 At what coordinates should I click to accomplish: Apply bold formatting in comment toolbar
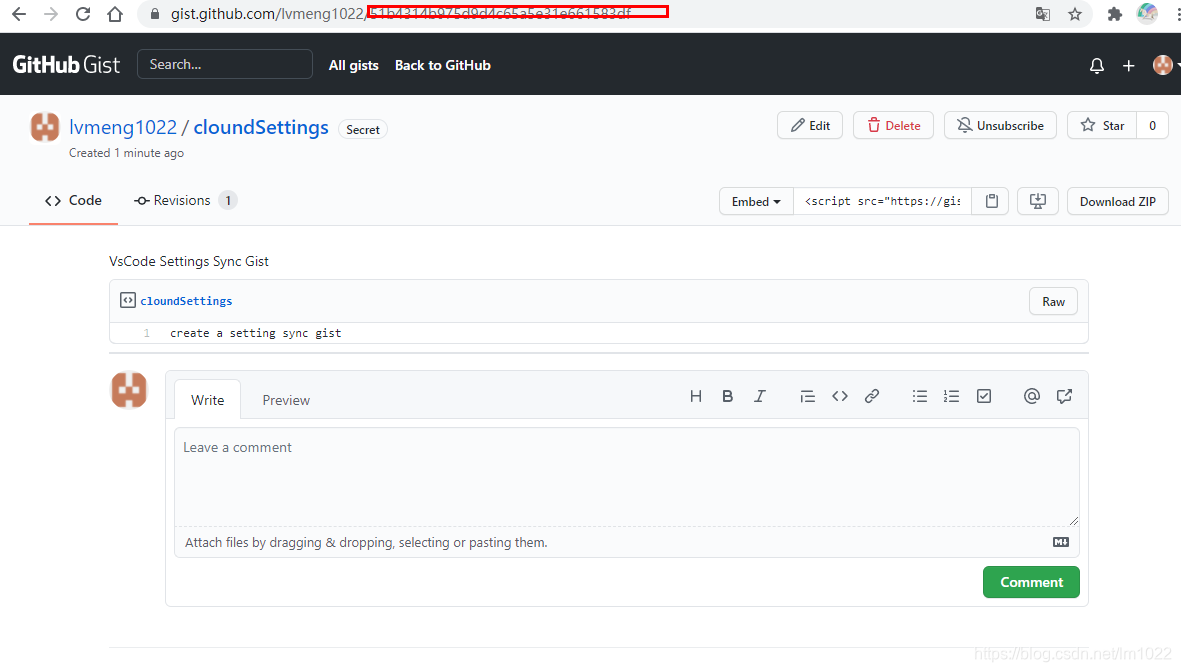(x=727, y=396)
